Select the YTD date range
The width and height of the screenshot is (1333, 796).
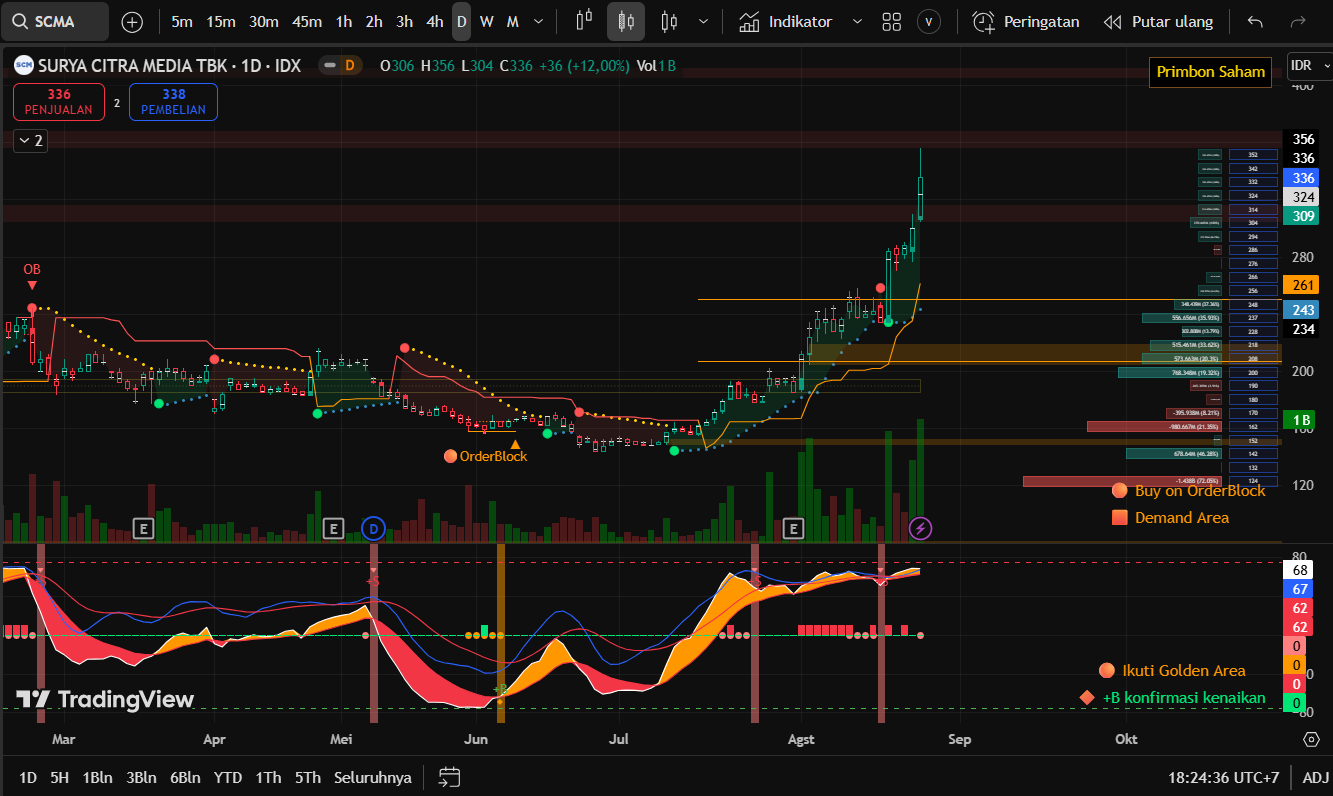pos(228,777)
